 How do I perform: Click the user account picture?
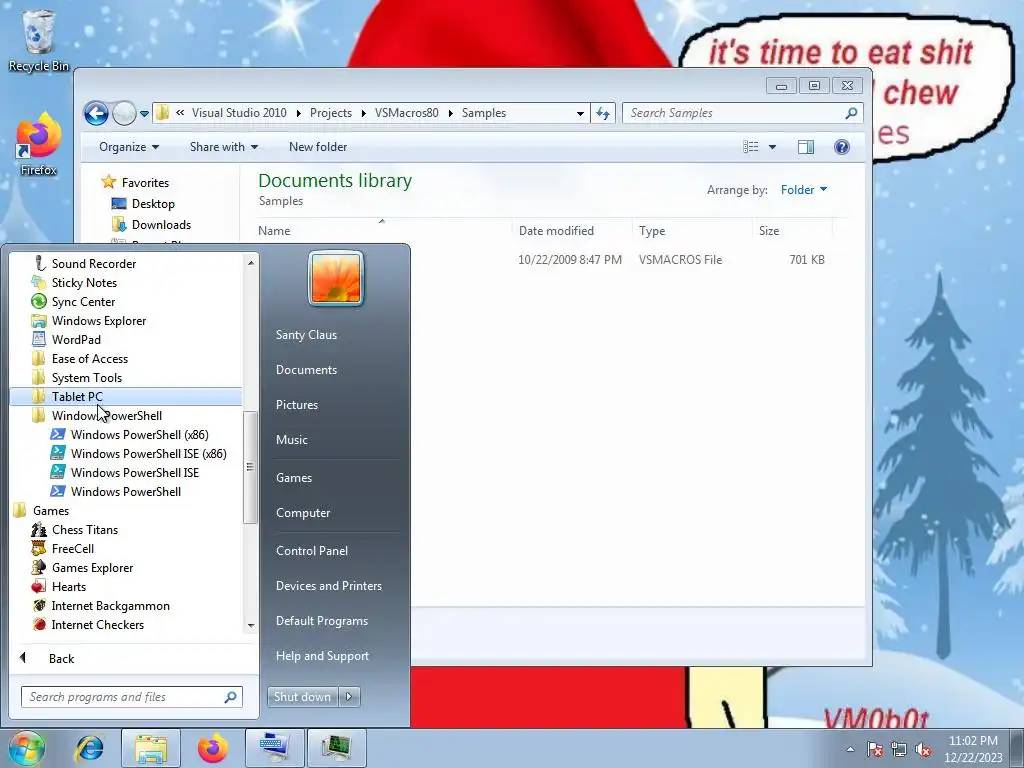pyautogui.click(x=336, y=279)
